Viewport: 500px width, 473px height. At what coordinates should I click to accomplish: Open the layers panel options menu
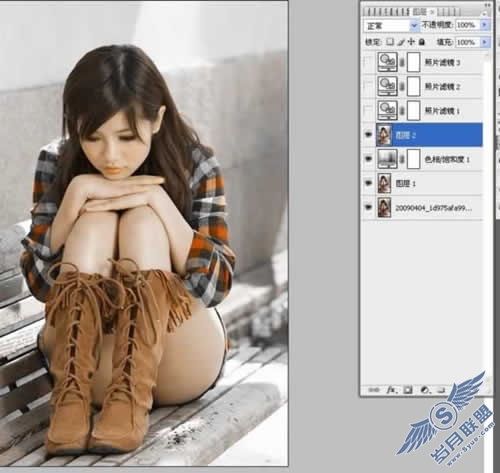pos(485,13)
